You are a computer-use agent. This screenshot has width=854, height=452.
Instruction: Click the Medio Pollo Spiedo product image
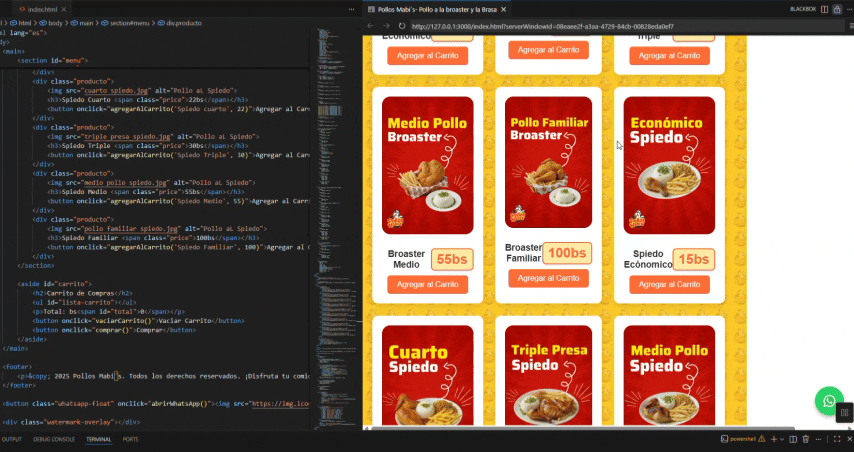[669, 375]
